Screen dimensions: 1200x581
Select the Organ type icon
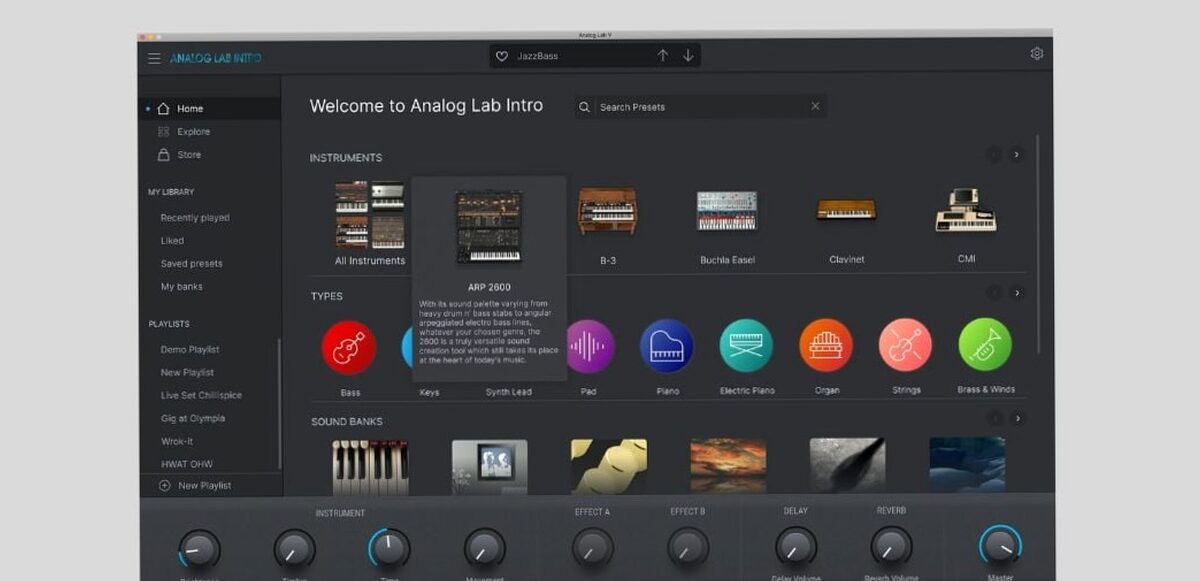point(826,345)
